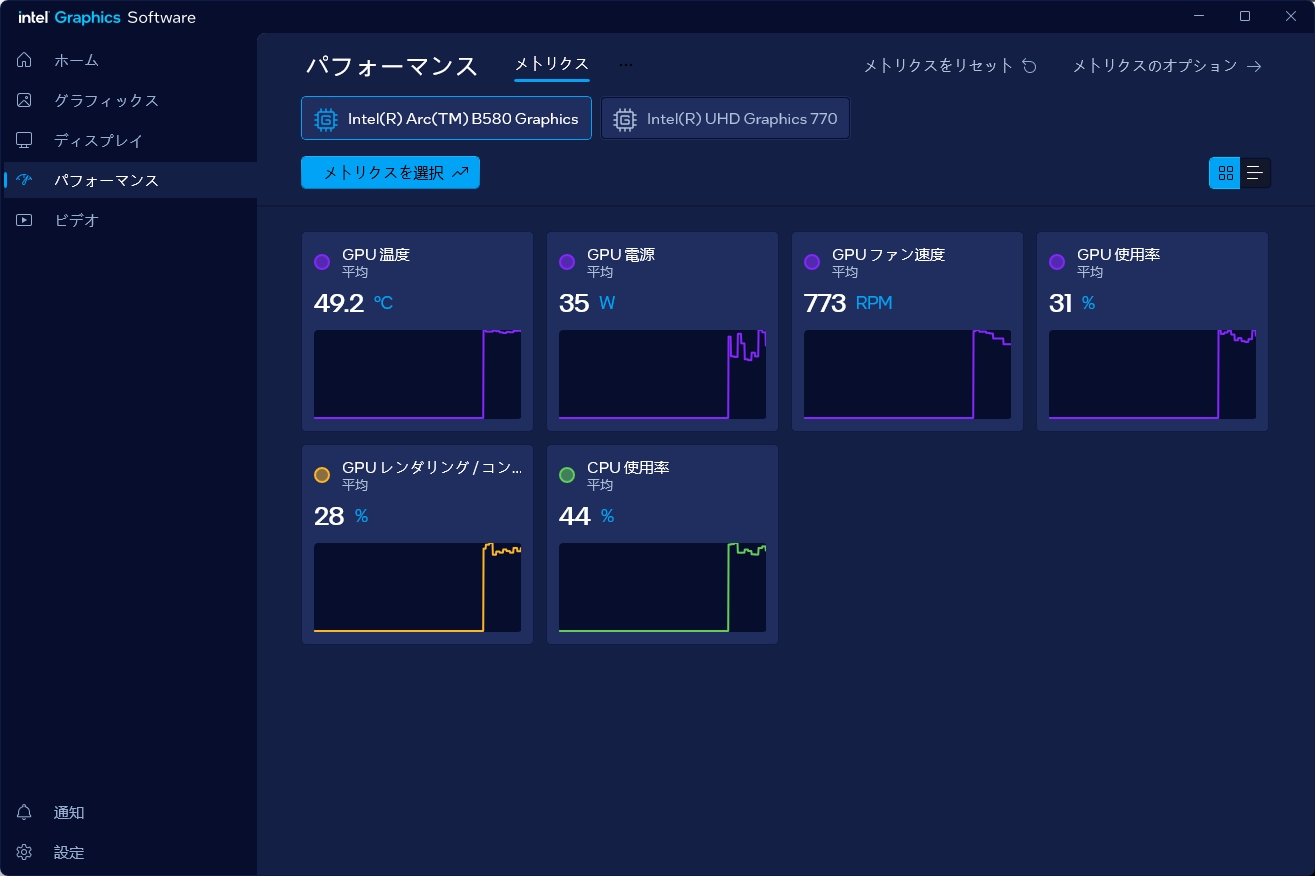Click the green dot on CPU 使用率 card
The image size is (1315, 876).
point(567,475)
